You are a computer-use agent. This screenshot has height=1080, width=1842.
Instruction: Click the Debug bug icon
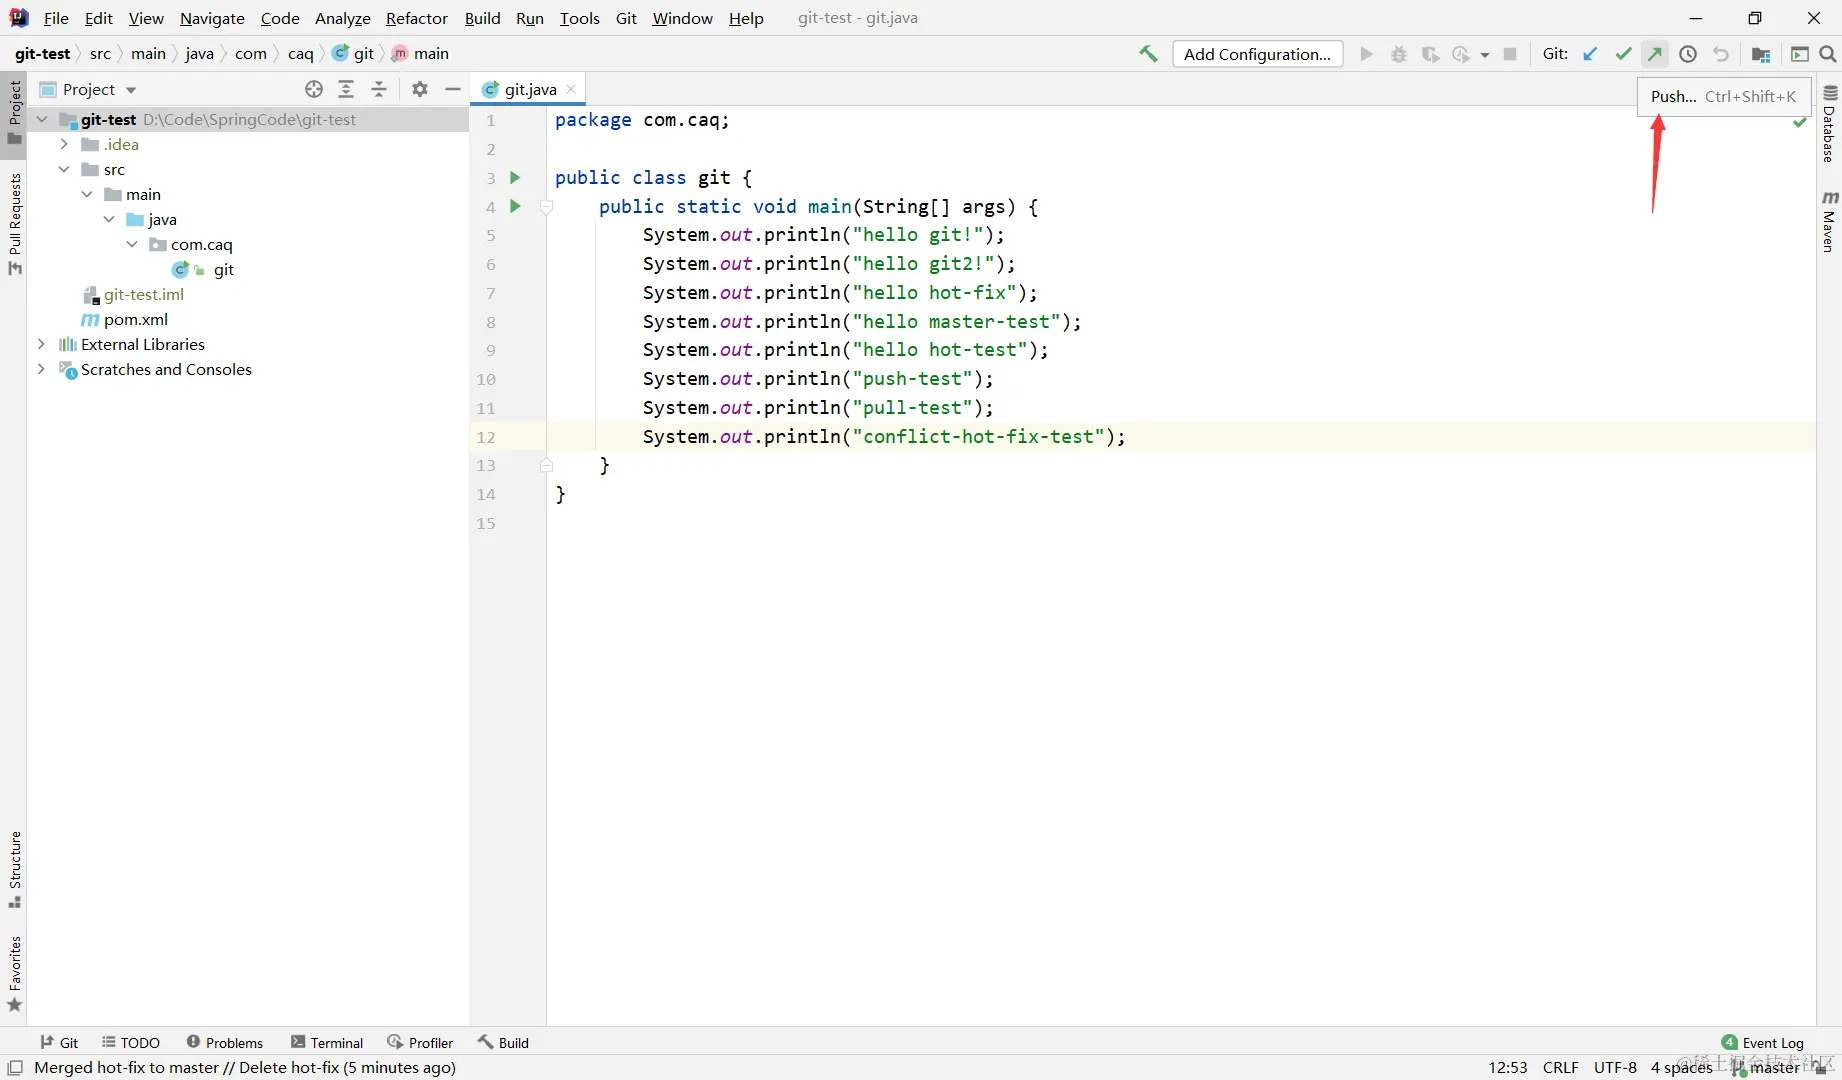[x=1399, y=54]
